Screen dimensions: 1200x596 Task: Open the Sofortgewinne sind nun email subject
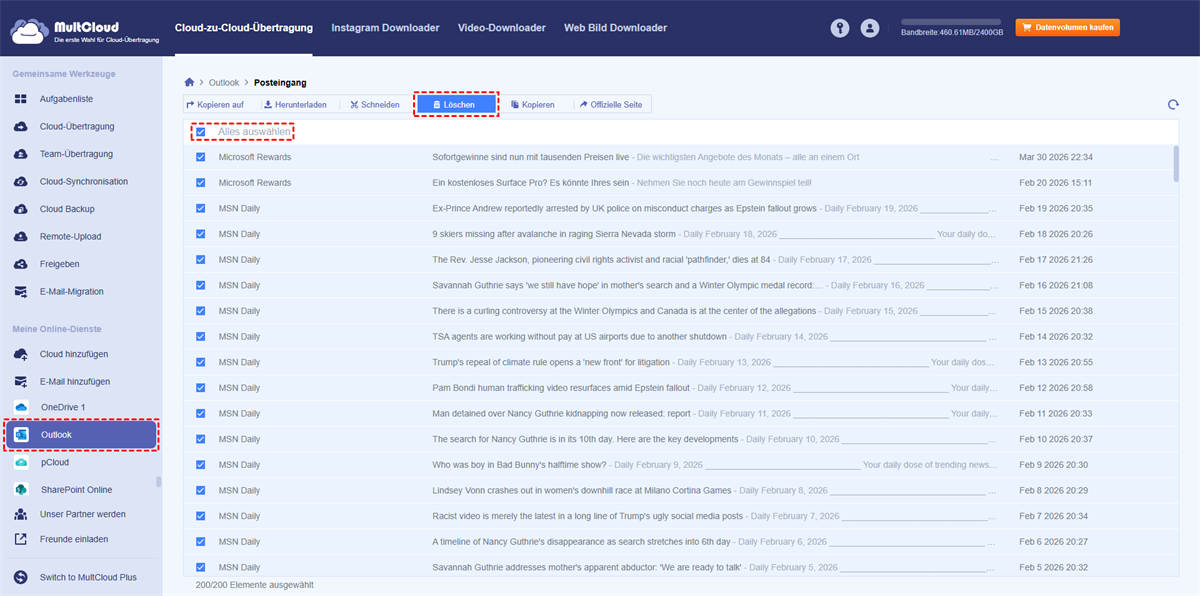530,157
